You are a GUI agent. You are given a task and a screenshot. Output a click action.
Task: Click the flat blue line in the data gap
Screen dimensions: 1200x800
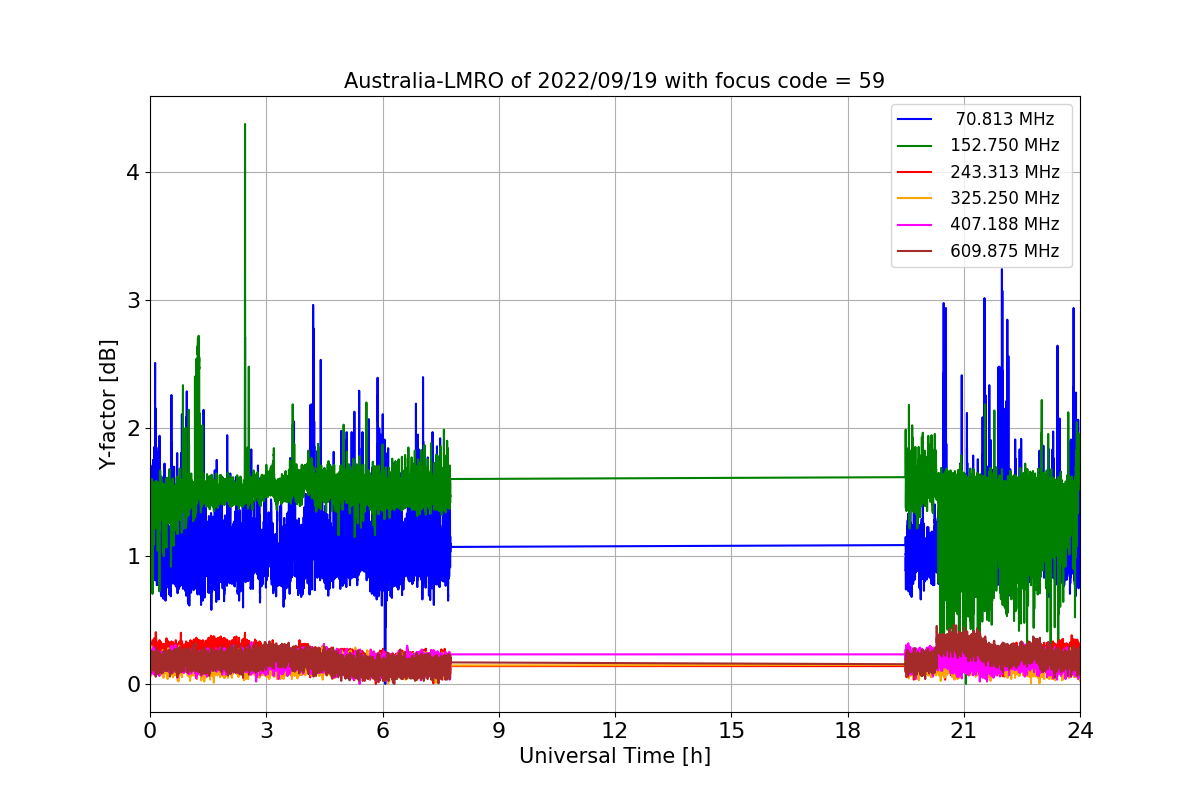coord(678,546)
